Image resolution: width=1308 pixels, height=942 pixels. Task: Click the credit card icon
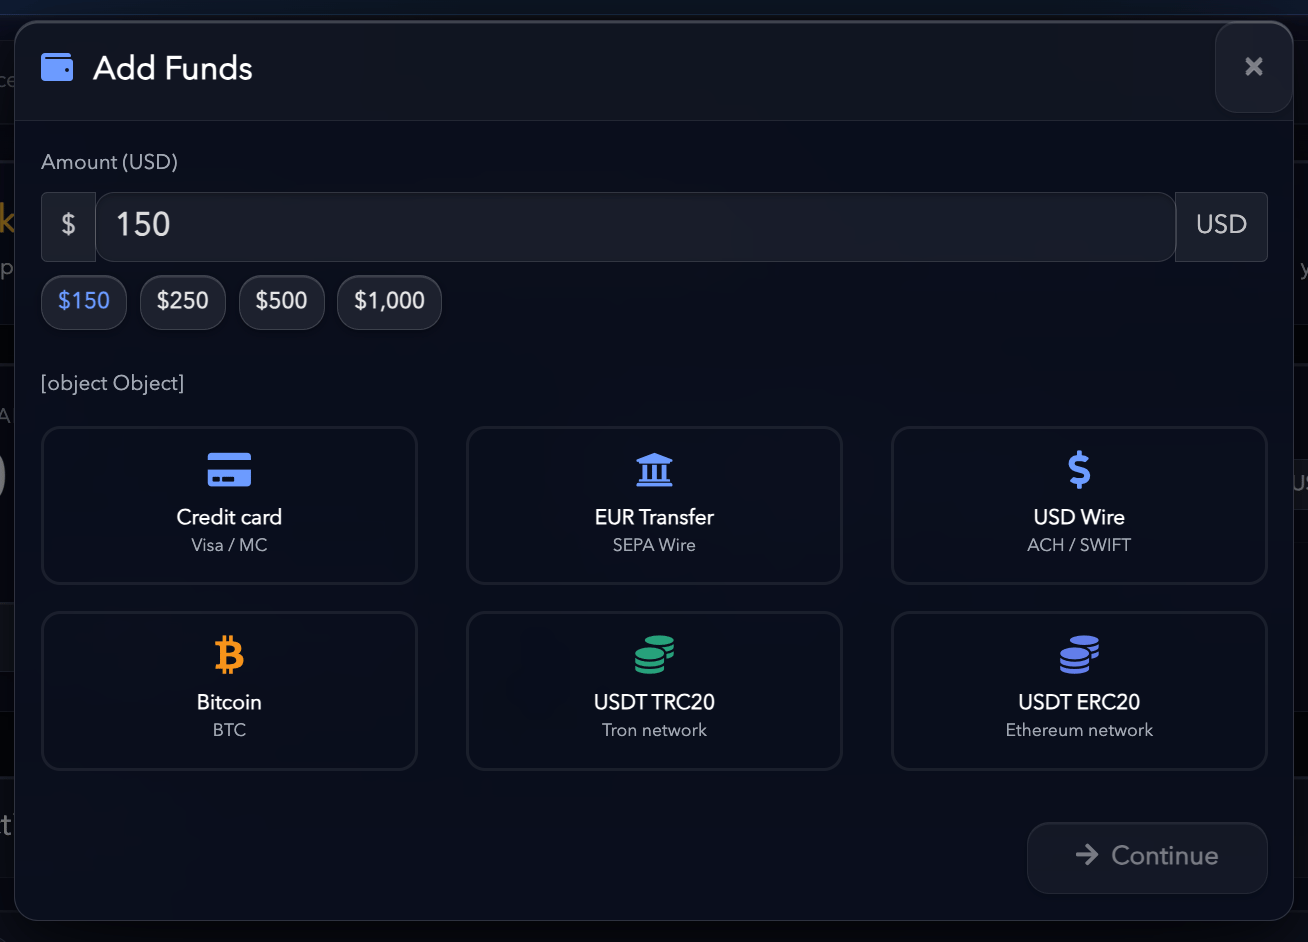point(229,469)
